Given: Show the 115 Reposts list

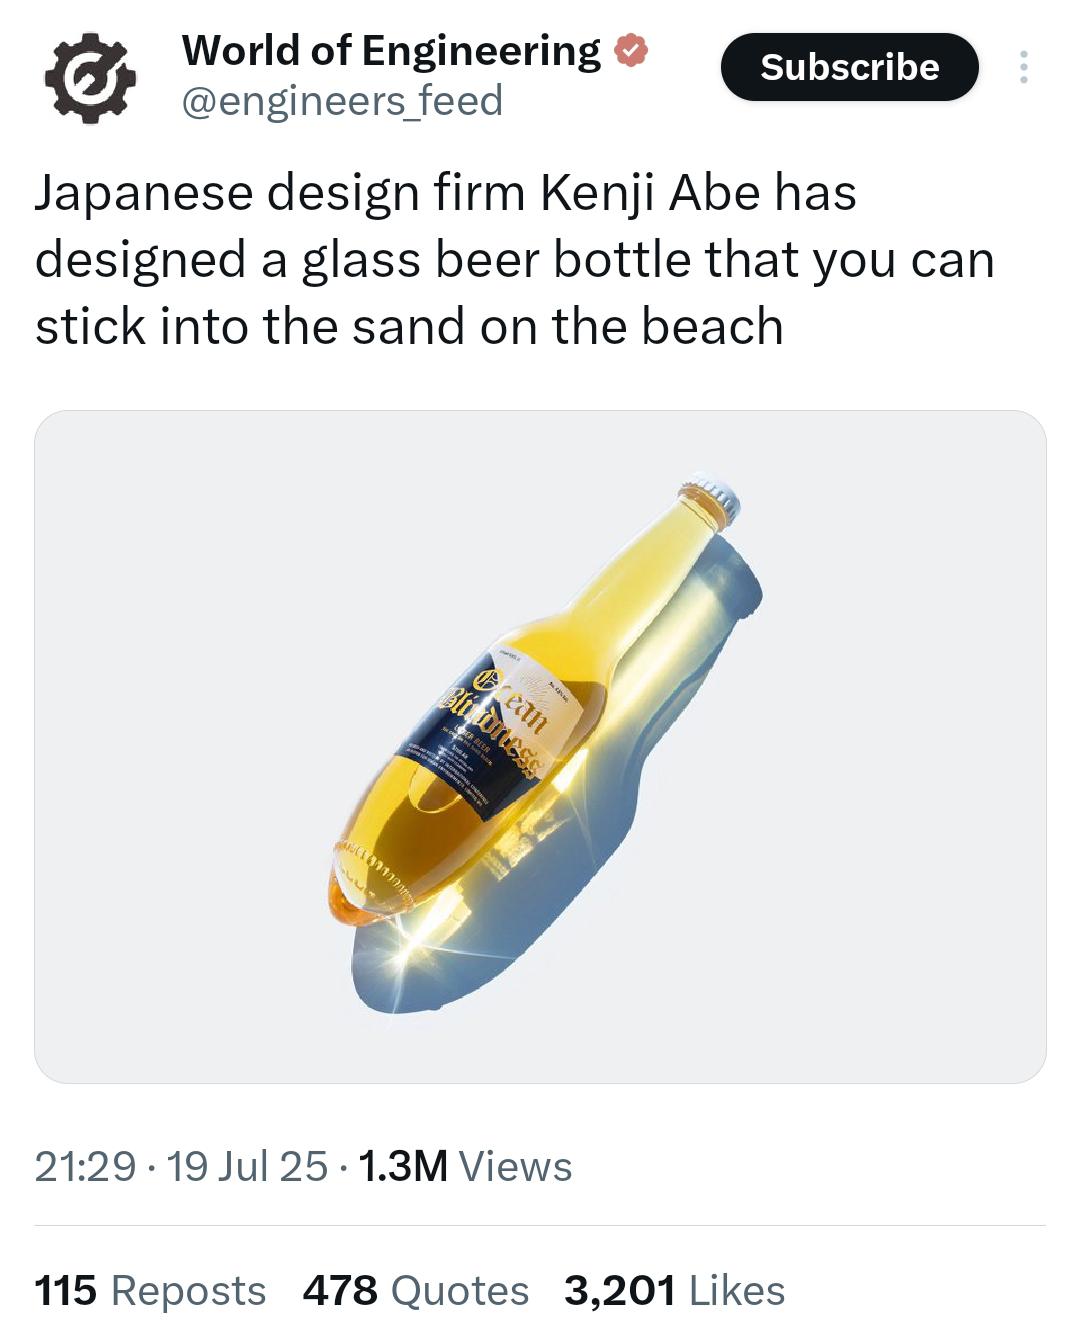Looking at the screenshot, I should pos(150,1290).
